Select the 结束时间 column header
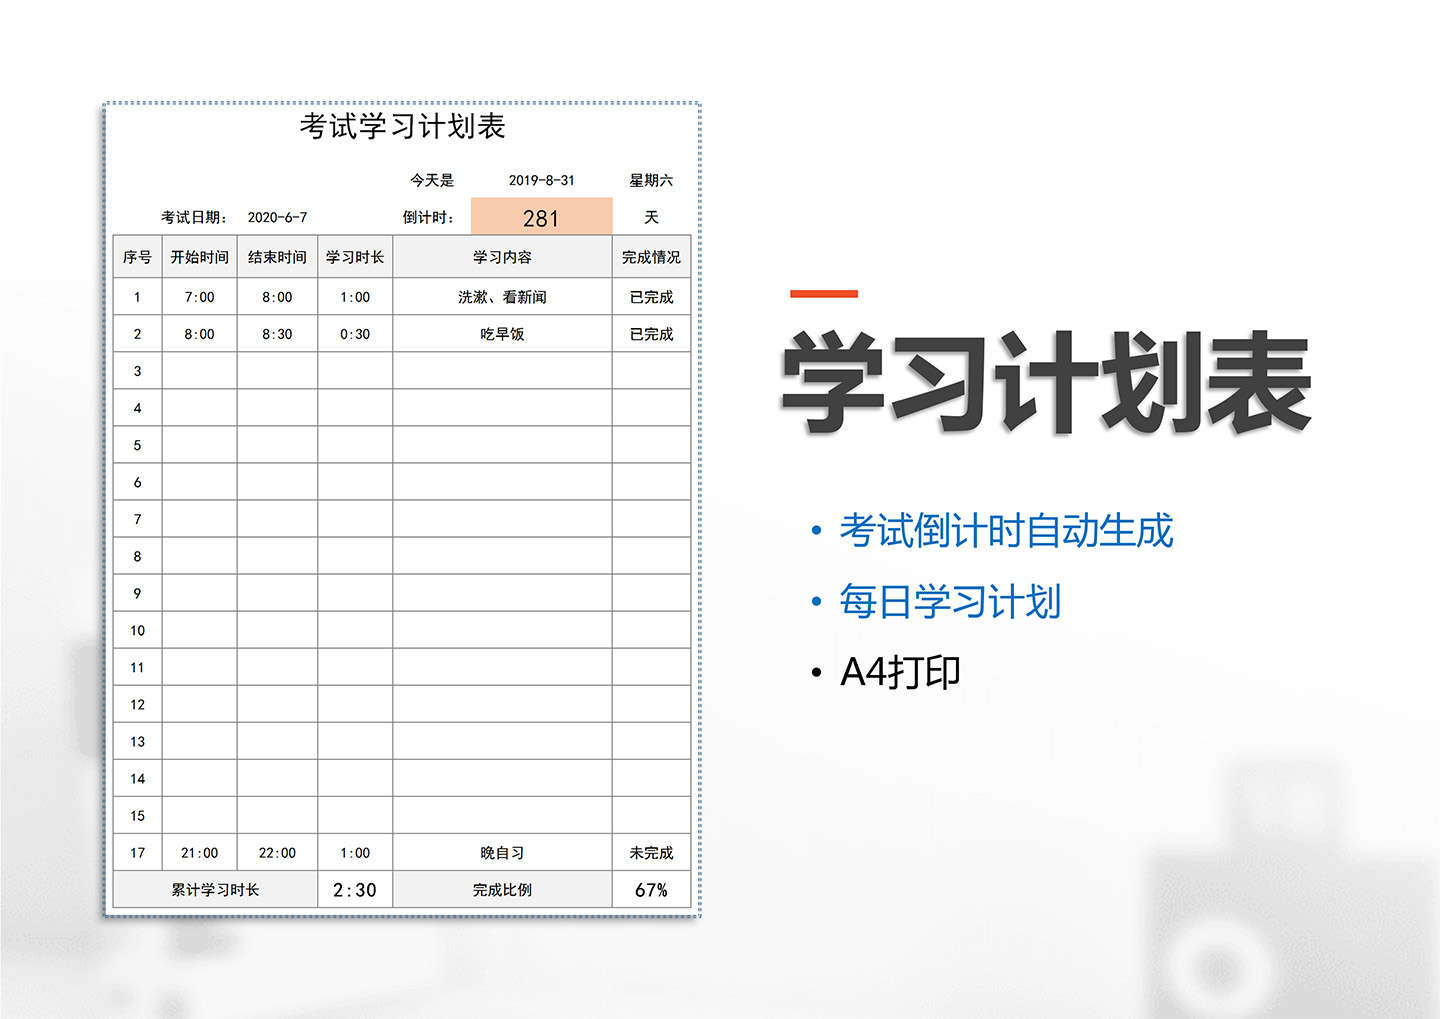Screen dimensions: 1440x1019 [276, 256]
